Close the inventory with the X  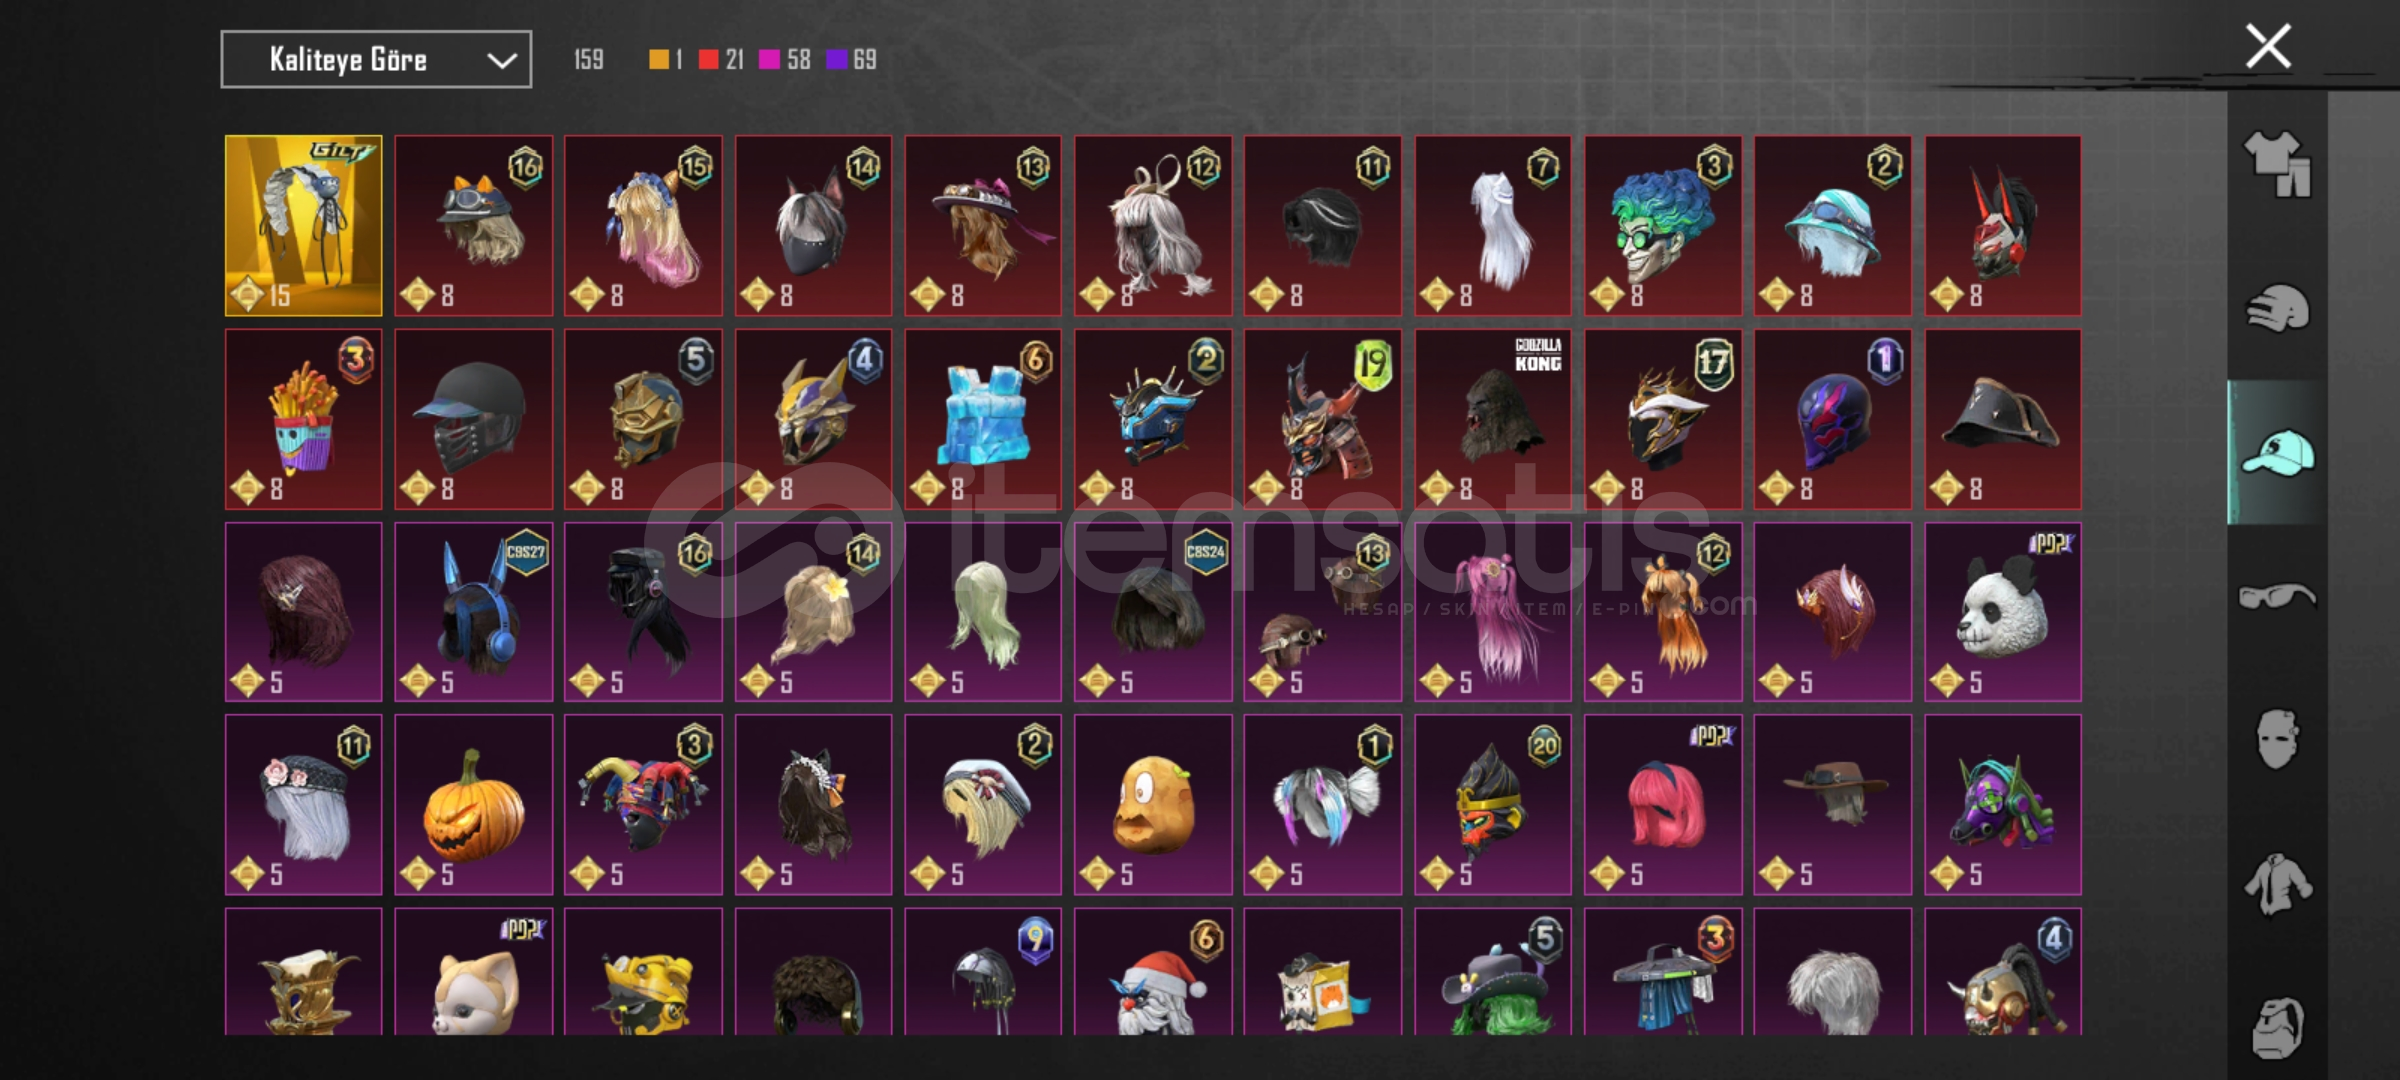tap(2268, 46)
